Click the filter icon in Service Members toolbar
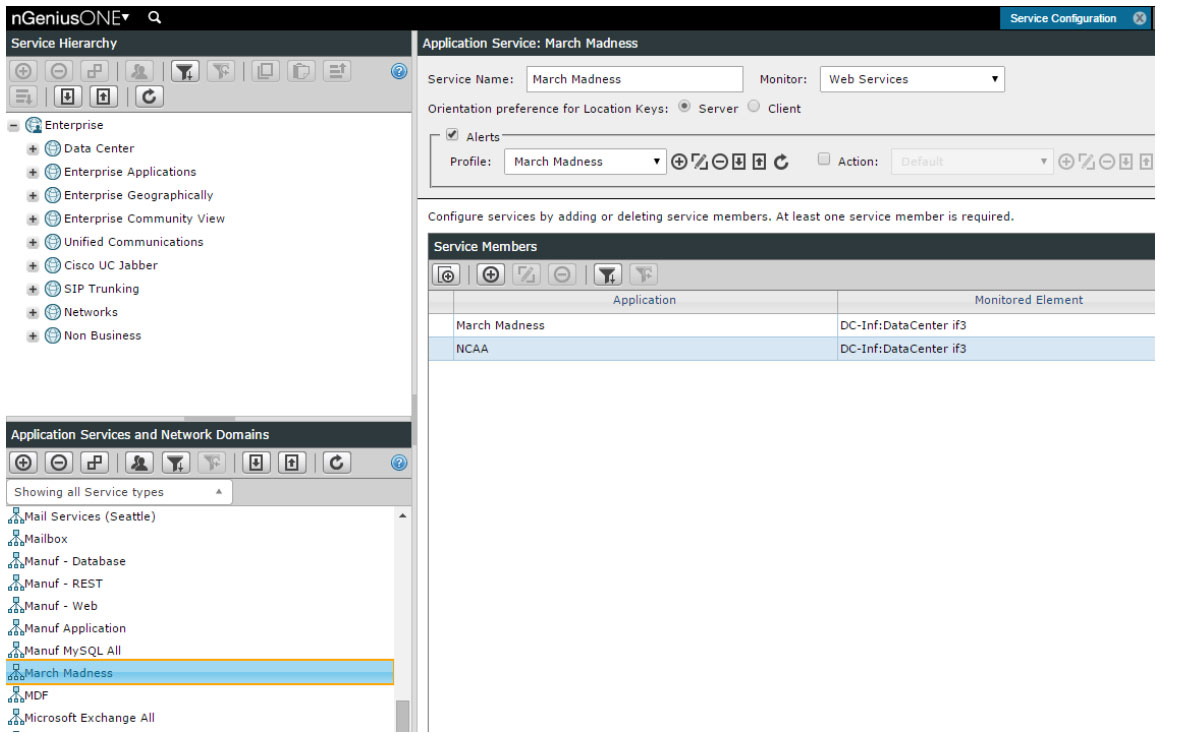The image size is (1178, 756). [608, 275]
